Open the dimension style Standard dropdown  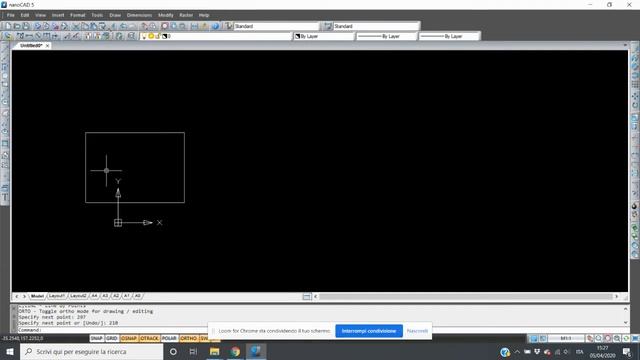(x=376, y=26)
